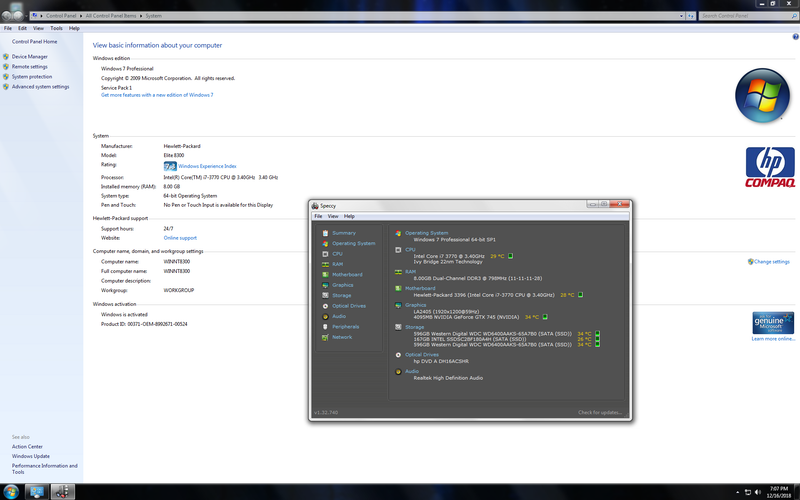Open Remote settings from the left pane
Image resolution: width=800 pixels, height=500 pixels.
click(30, 67)
